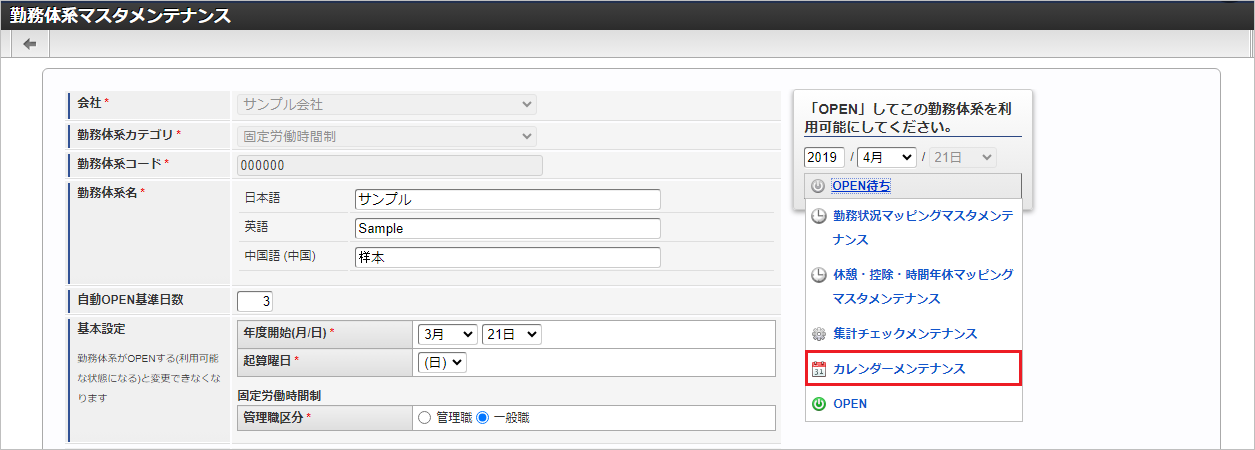Click the 中国語 (中国) language label
1255x450 pixels.
(280, 256)
